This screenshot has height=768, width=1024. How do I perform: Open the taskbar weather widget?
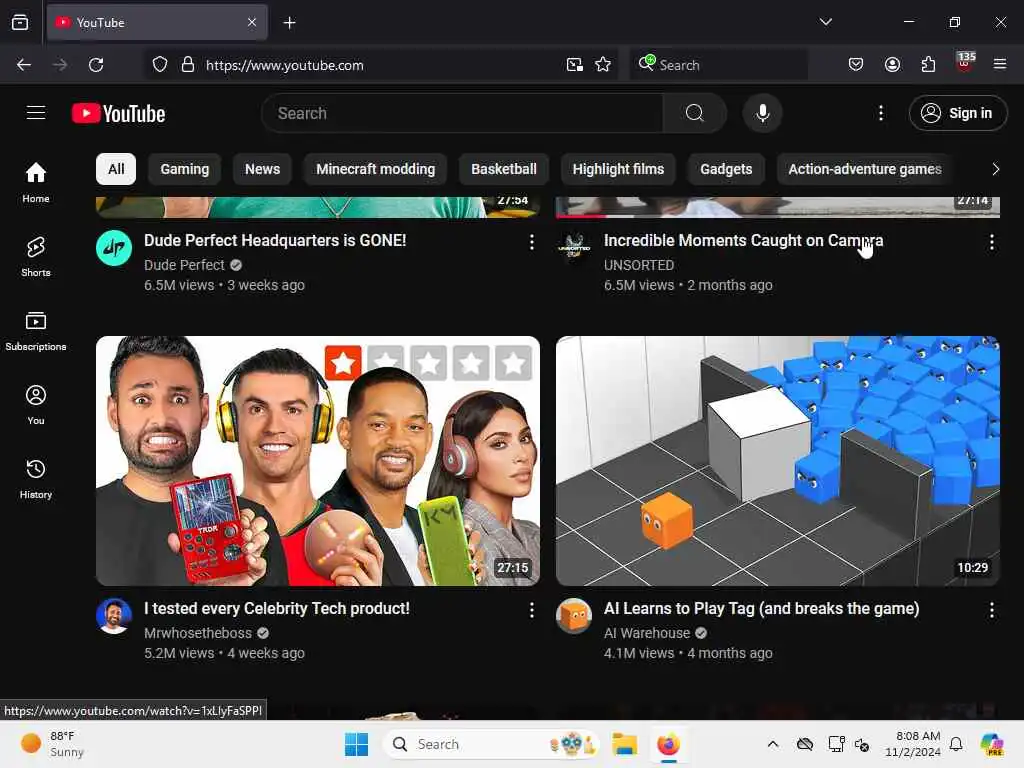tap(54, 744)
